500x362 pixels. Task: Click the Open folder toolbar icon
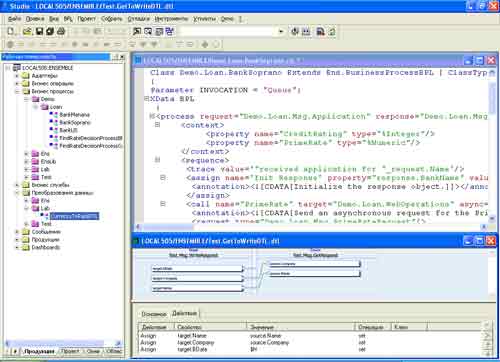point(27,31)
